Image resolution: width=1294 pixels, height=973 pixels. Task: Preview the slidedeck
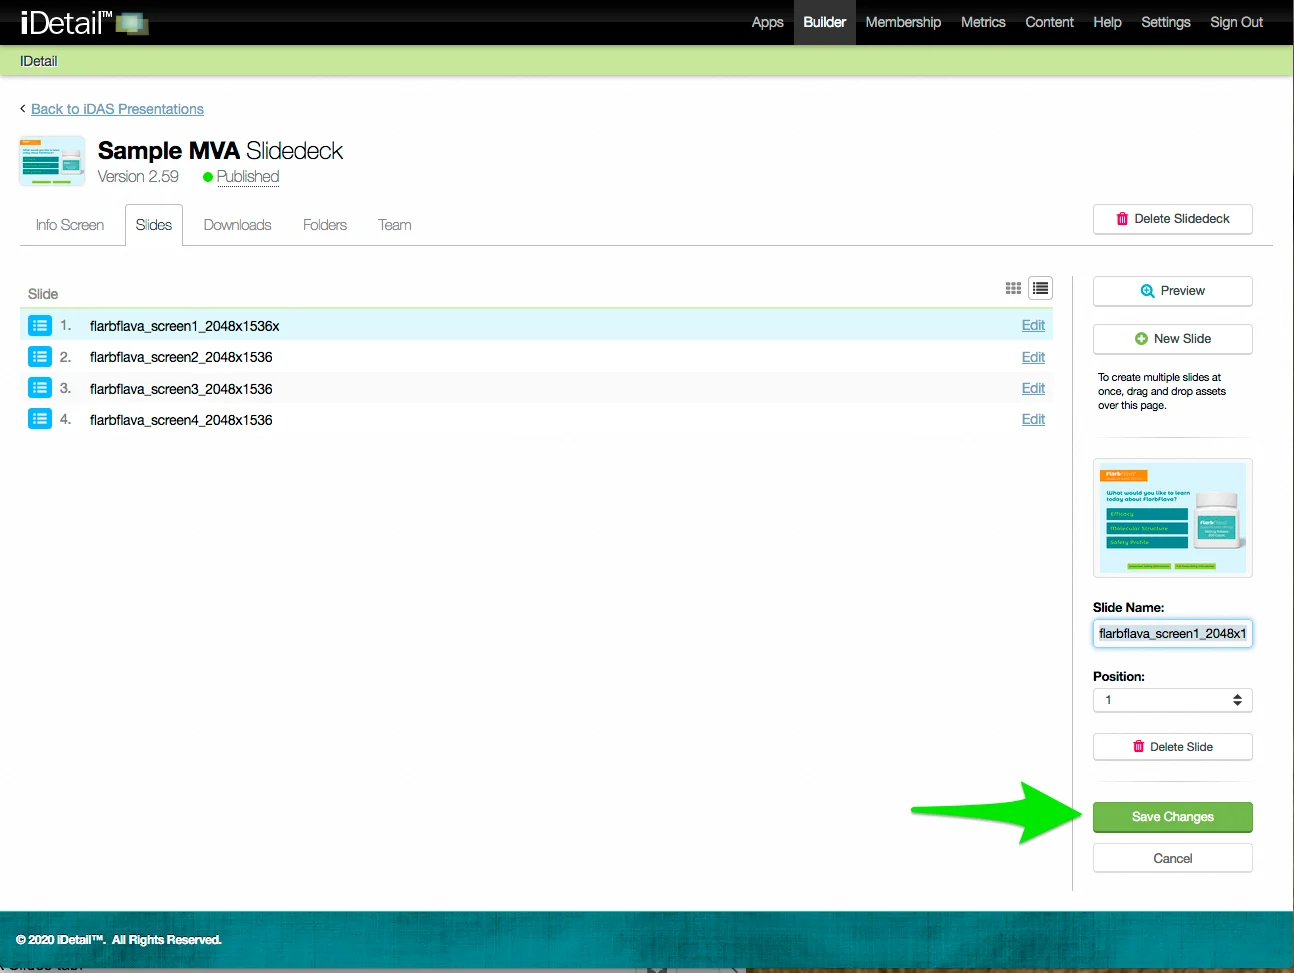[x=1172, y=291]
